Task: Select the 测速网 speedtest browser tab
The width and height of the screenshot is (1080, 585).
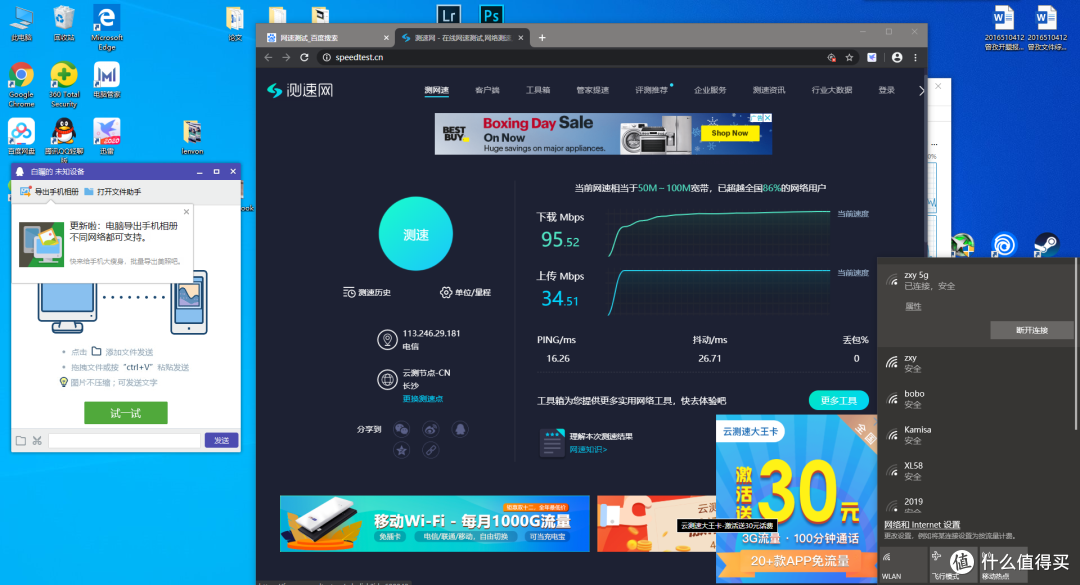Action: [461, 38]
